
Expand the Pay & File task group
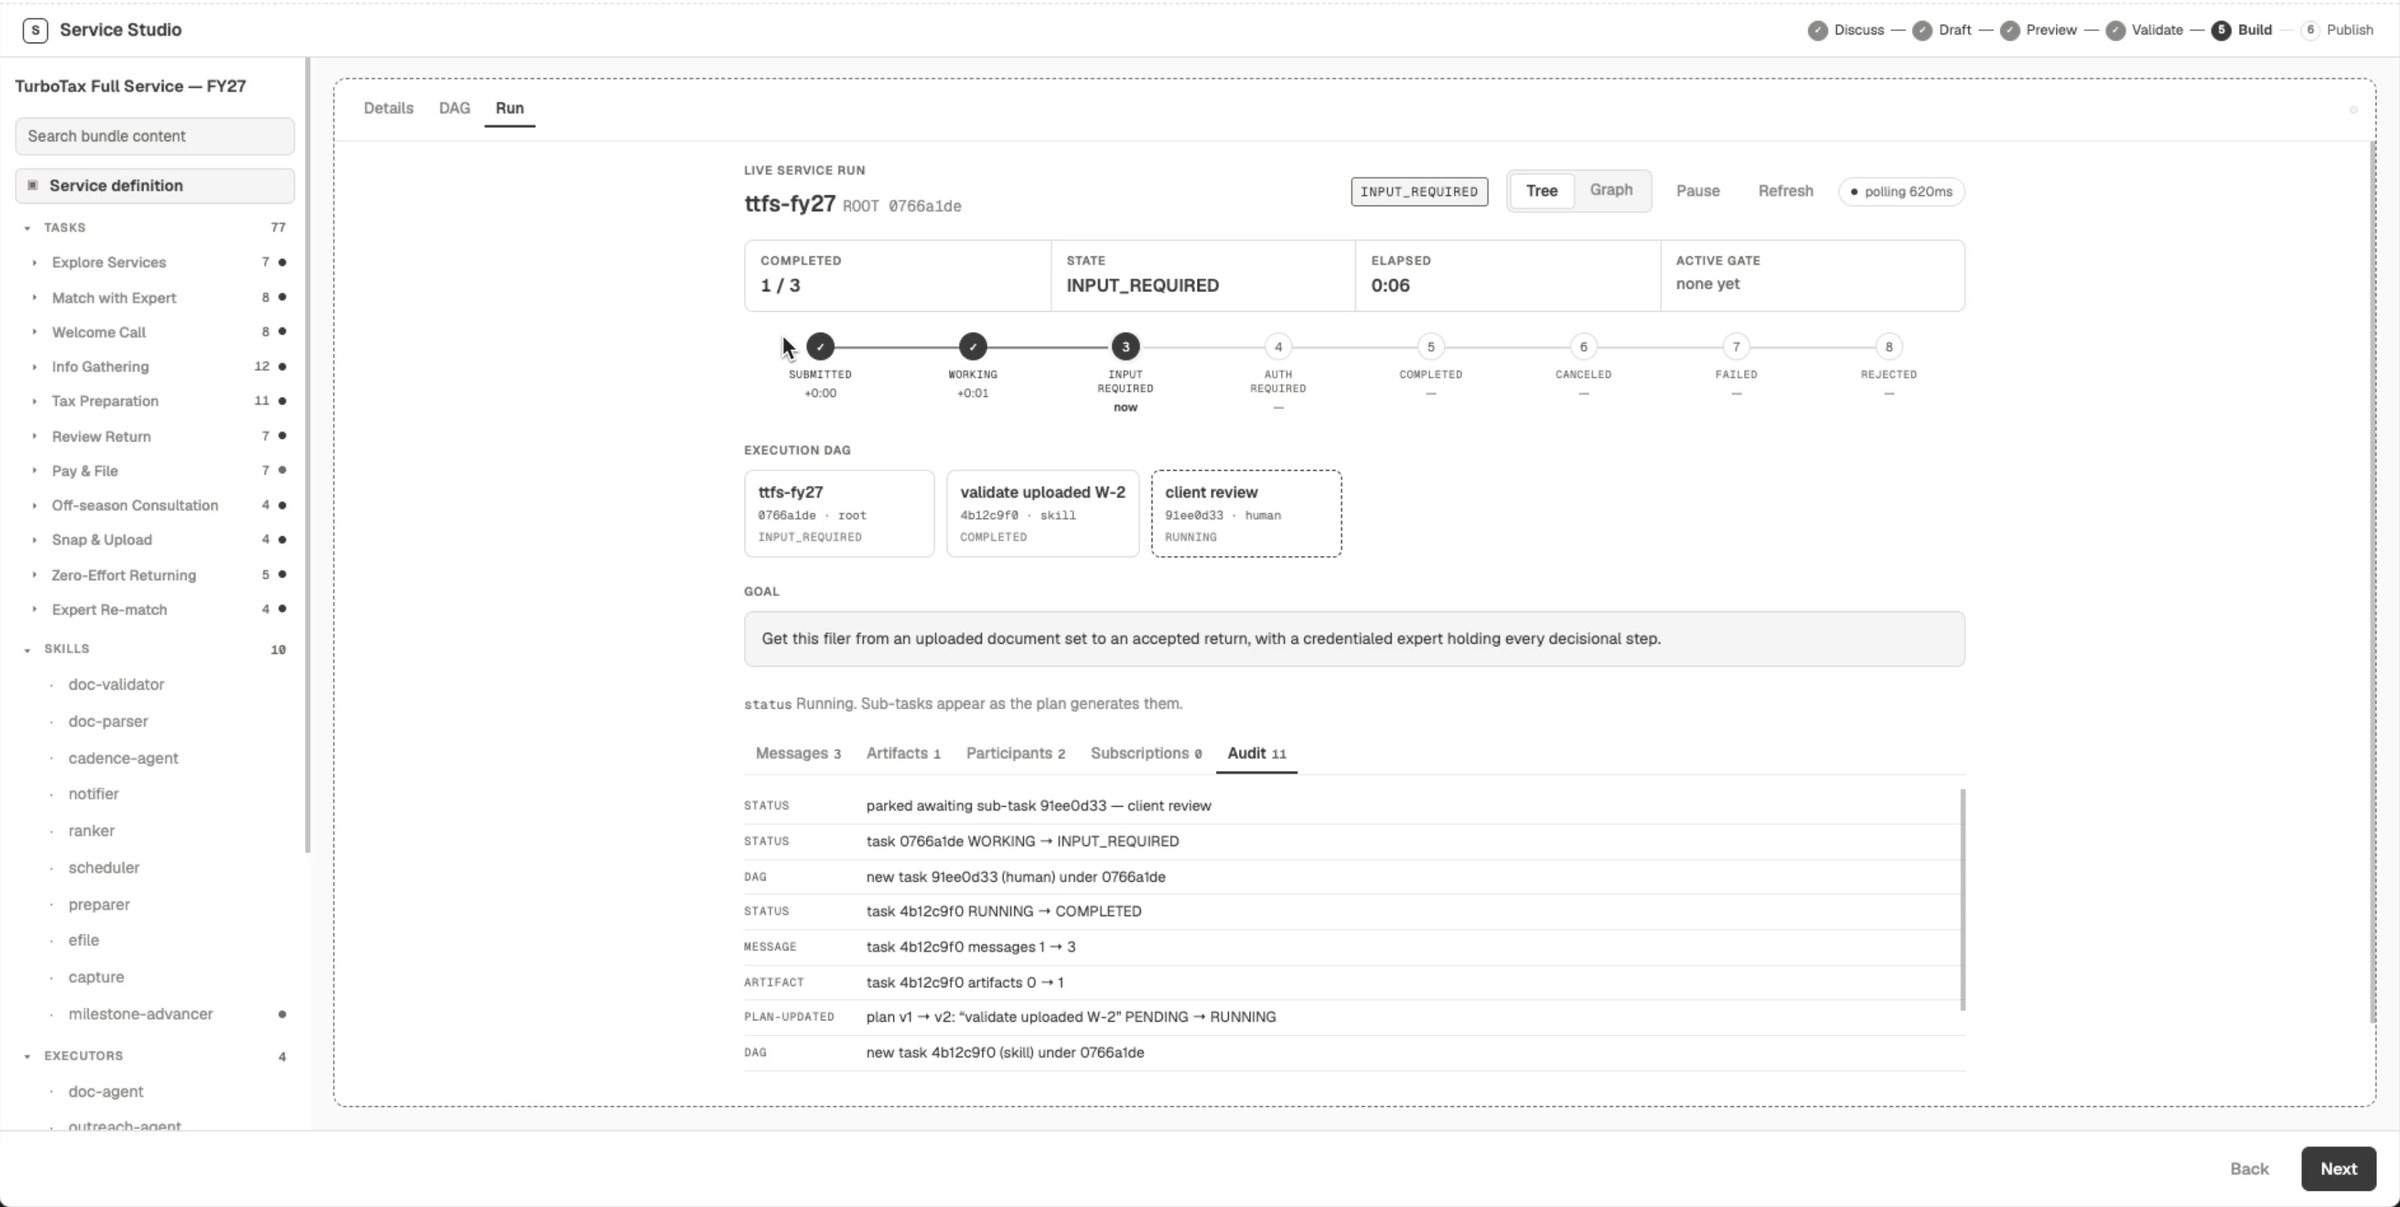[34, 471]
